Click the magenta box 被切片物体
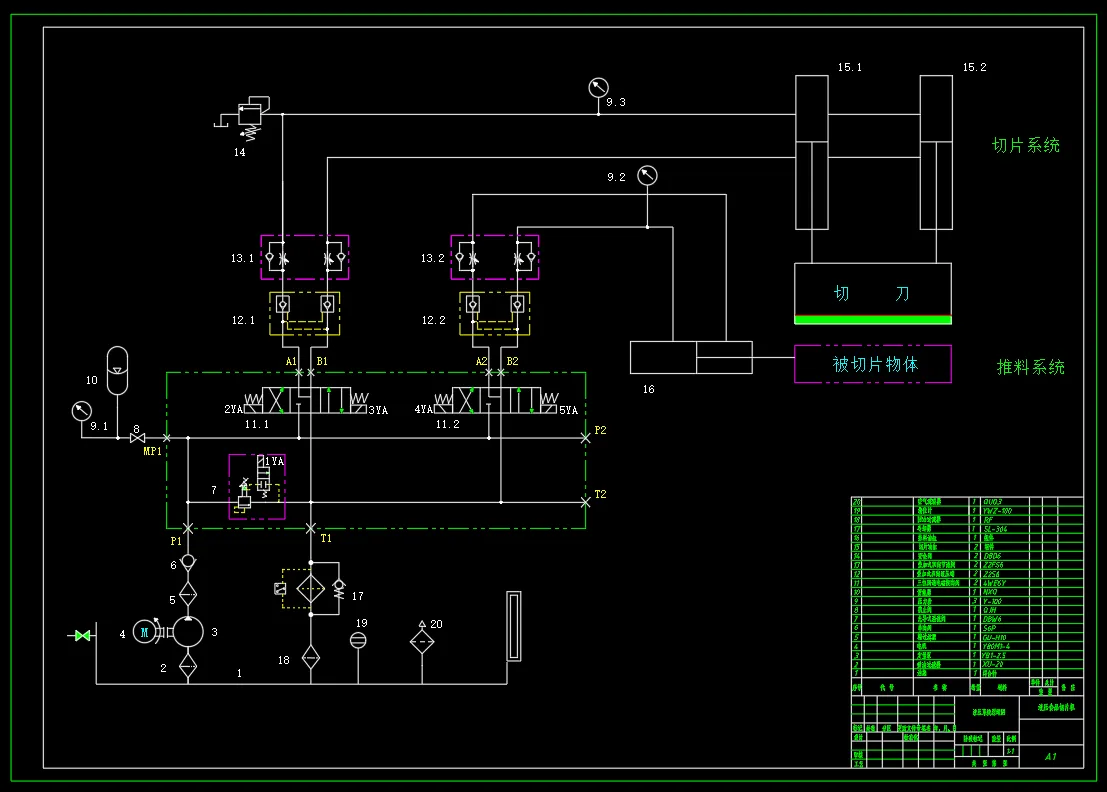1107x792 pixels. click(x=873, y=364)
